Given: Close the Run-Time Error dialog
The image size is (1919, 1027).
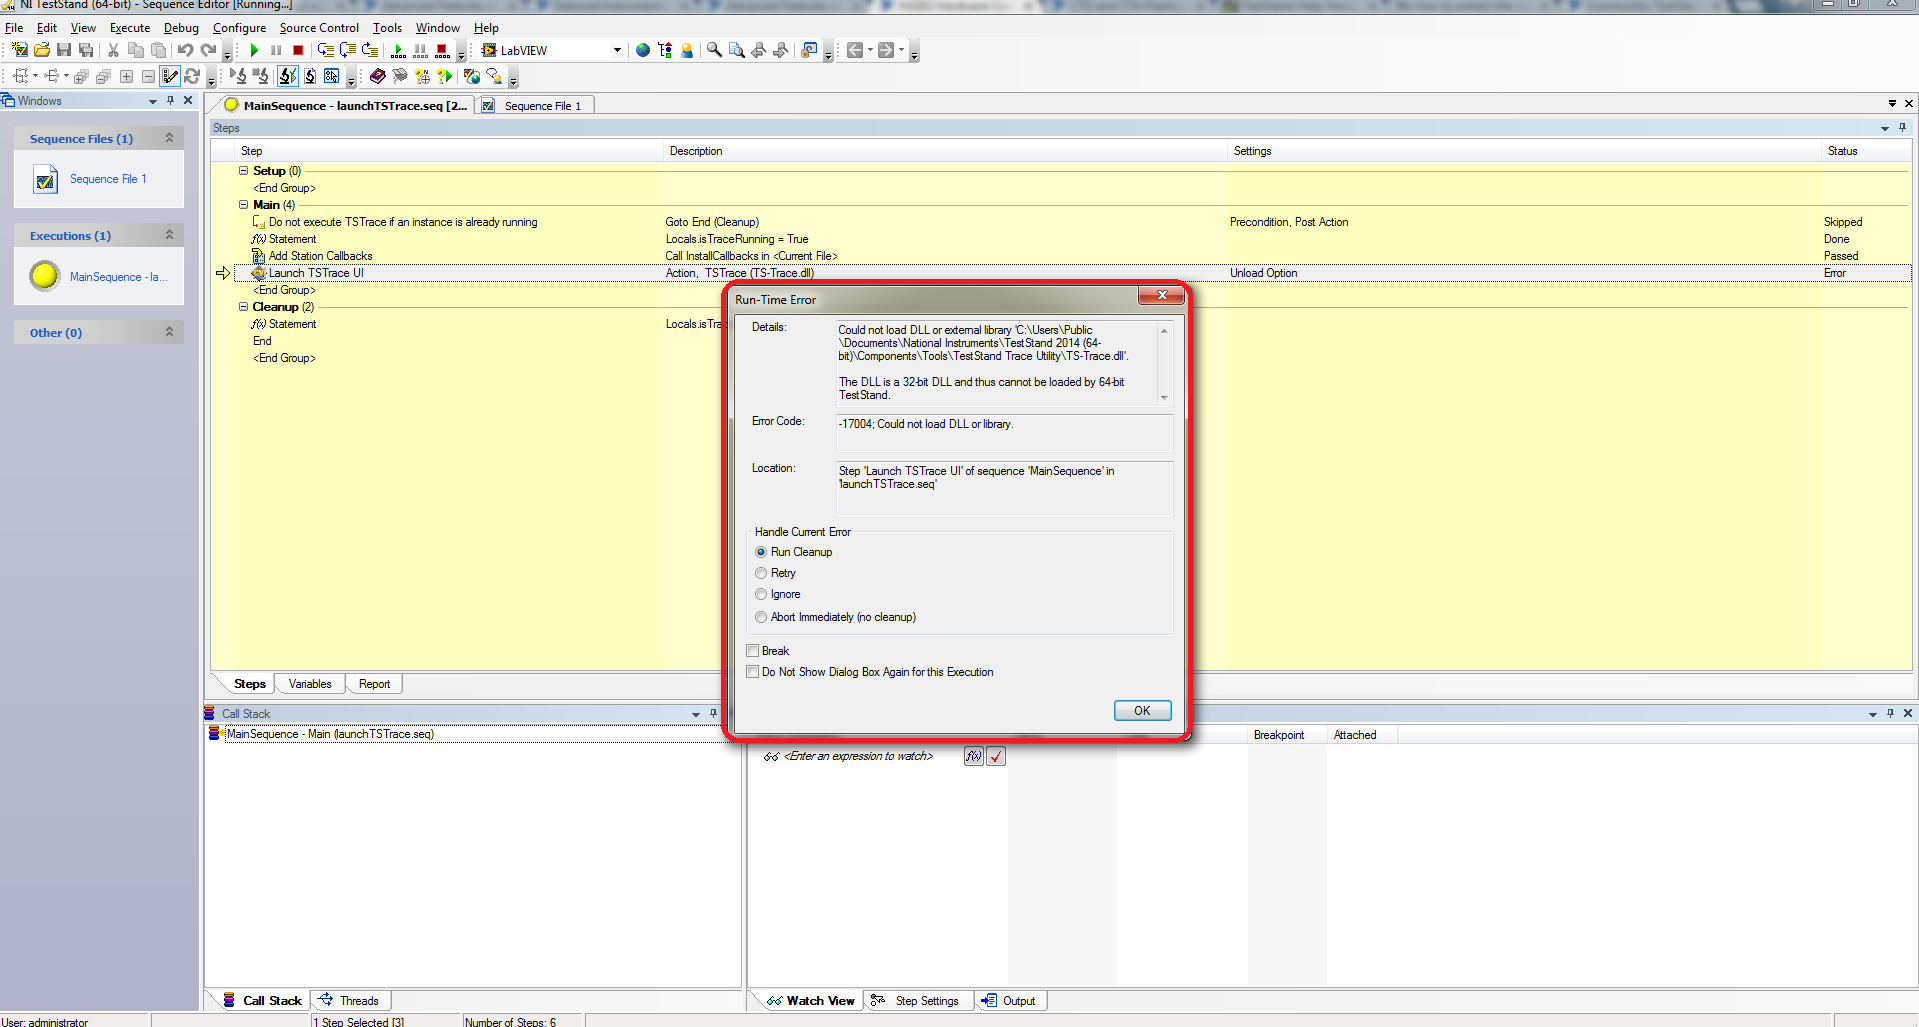Looking at the screenshot, I should pos(1162,295).
